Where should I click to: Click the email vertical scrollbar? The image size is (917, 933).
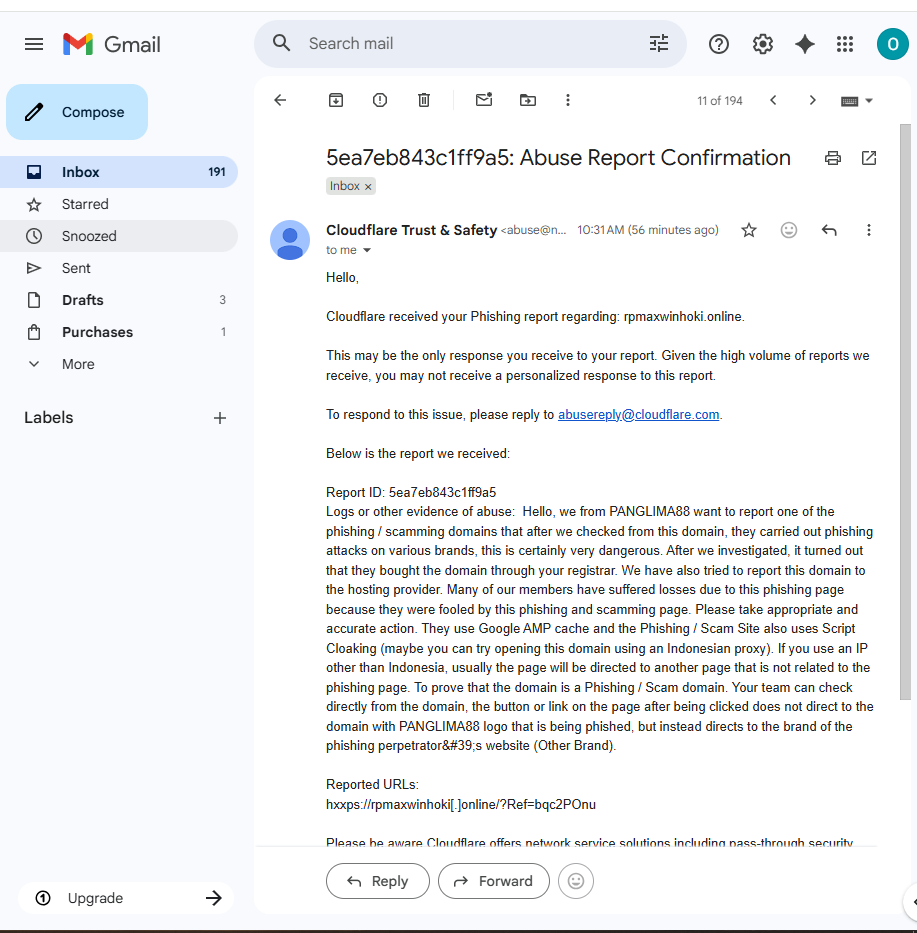point(905,412)
